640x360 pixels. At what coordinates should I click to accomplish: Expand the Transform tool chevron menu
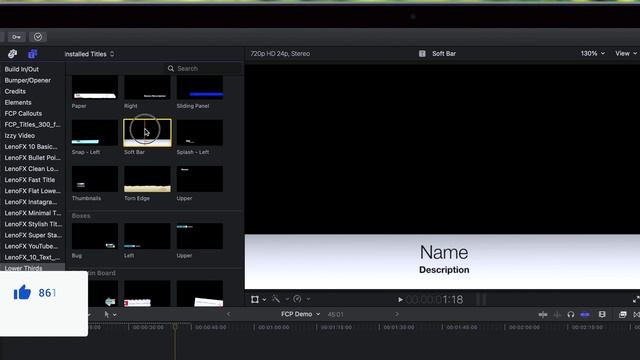click(x=264, y=300)
